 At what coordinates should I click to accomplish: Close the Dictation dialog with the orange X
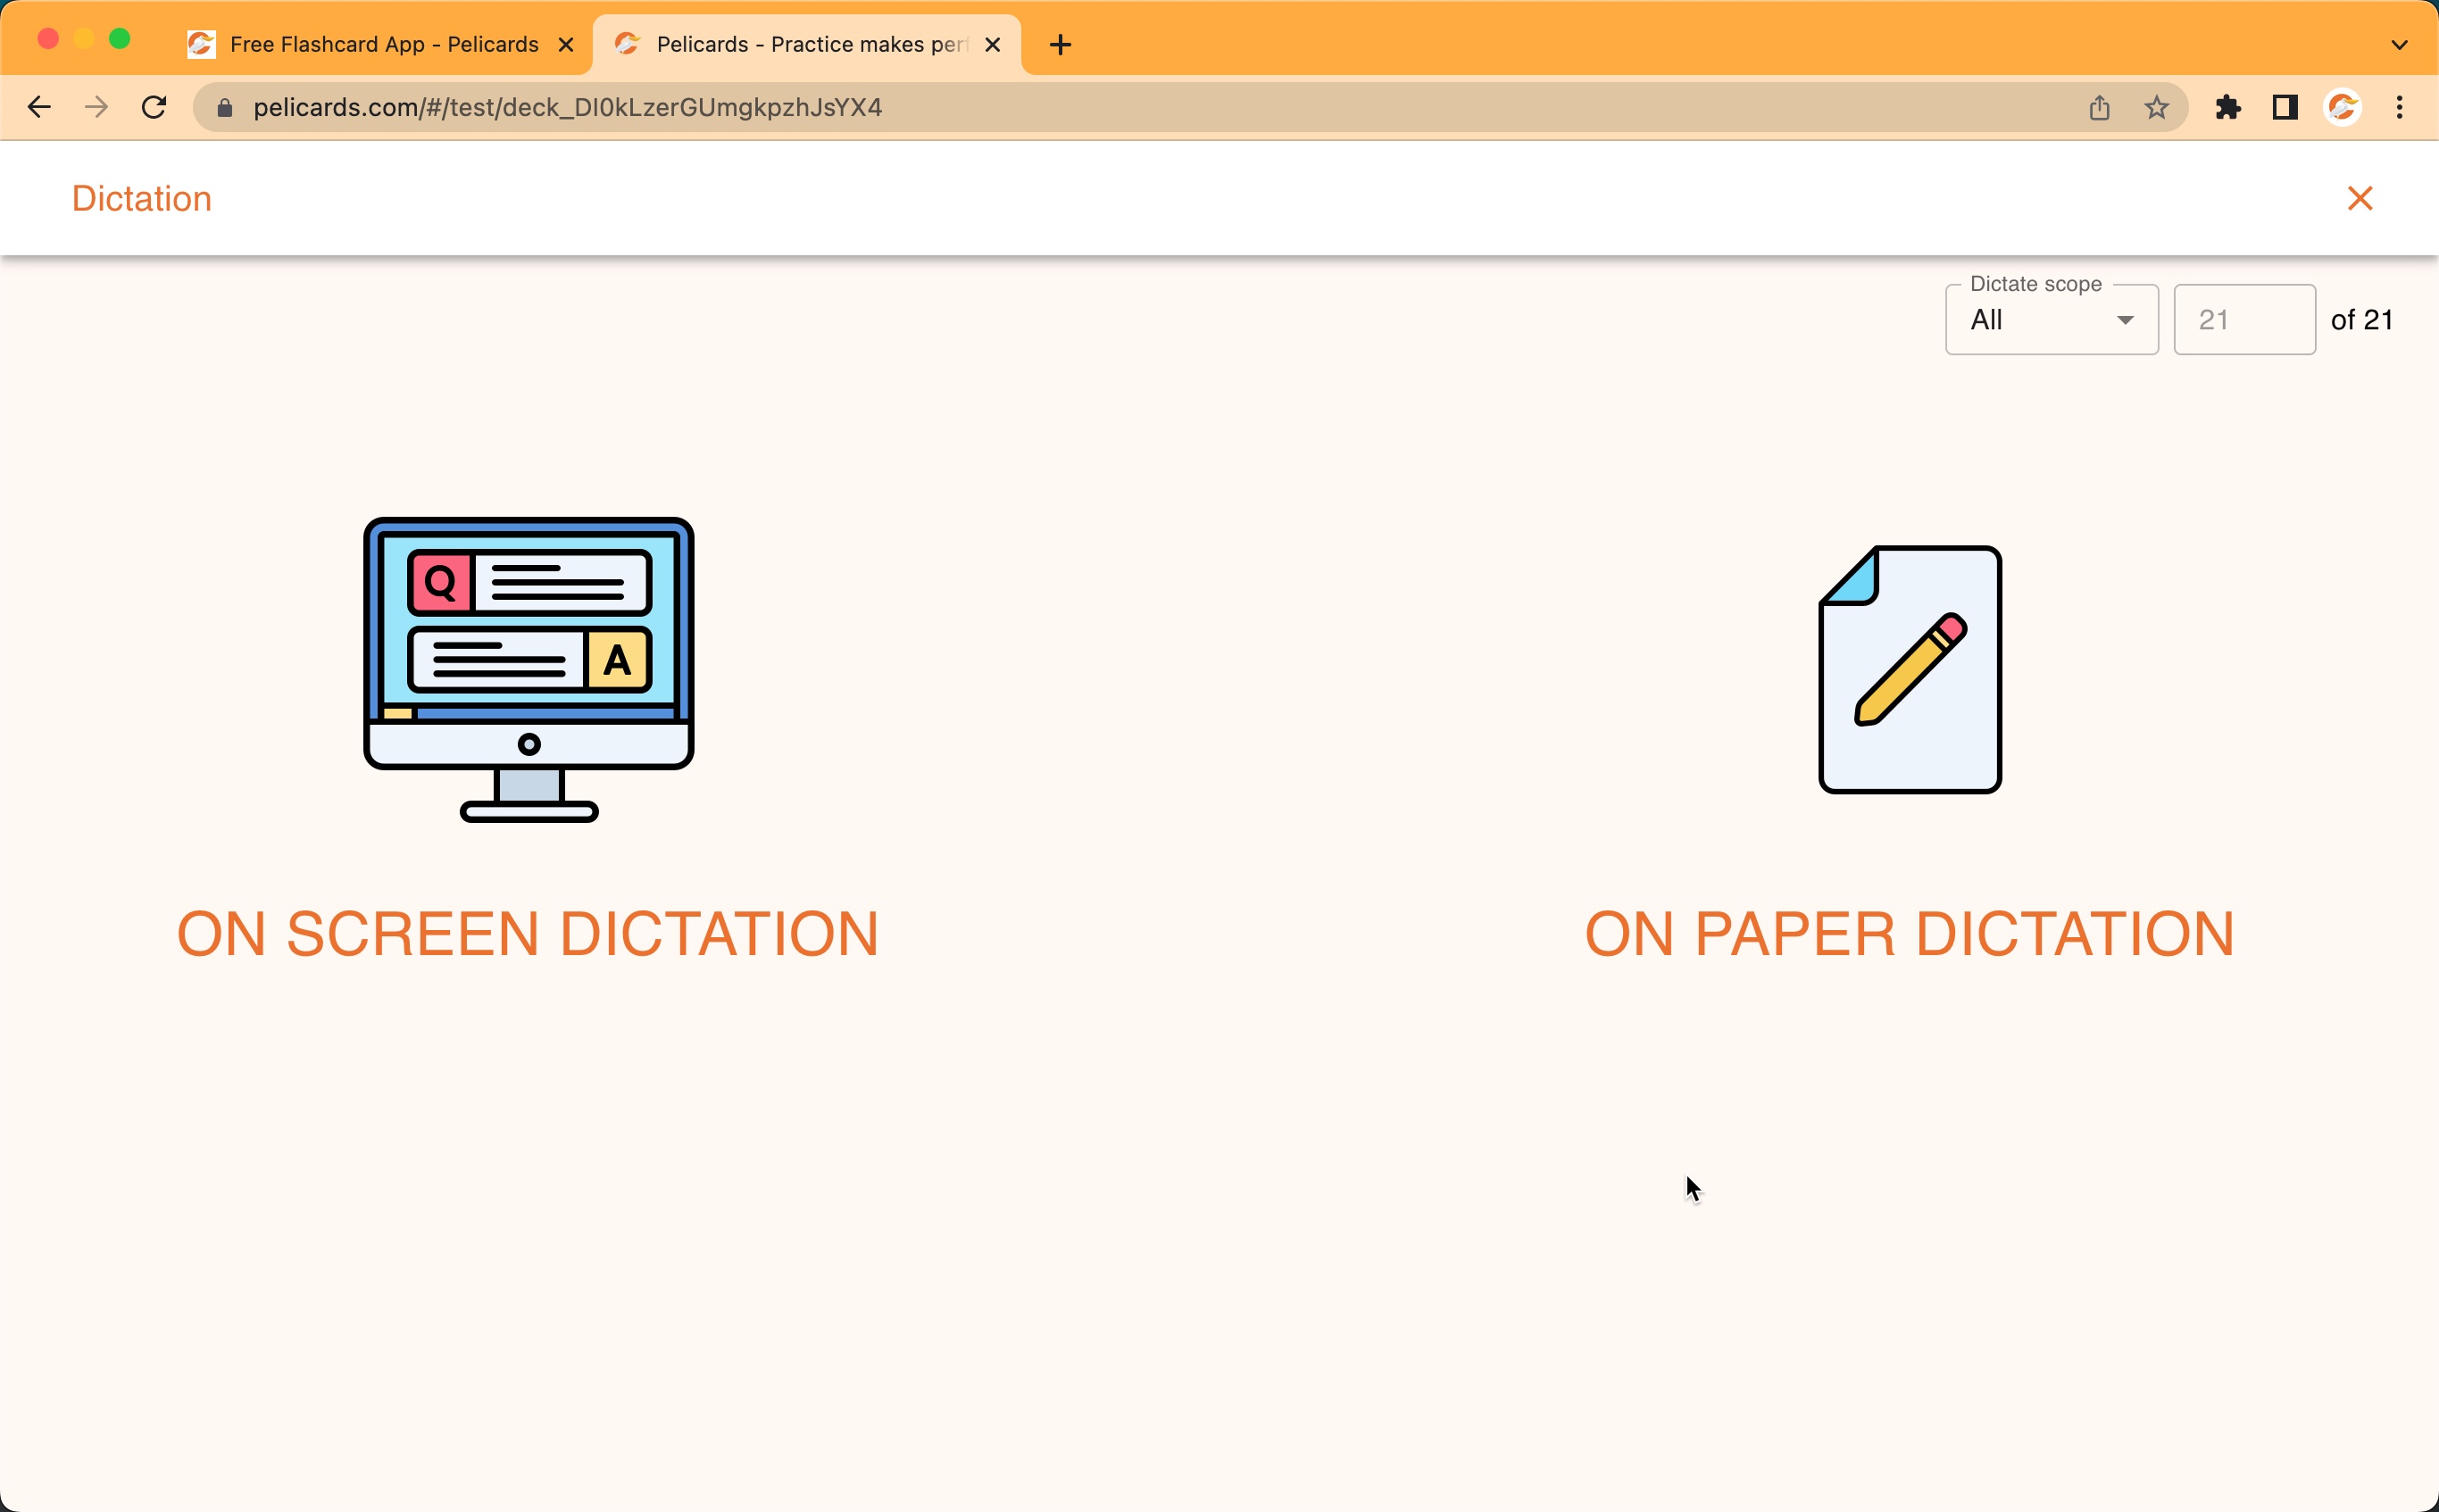click(2360, 198)
